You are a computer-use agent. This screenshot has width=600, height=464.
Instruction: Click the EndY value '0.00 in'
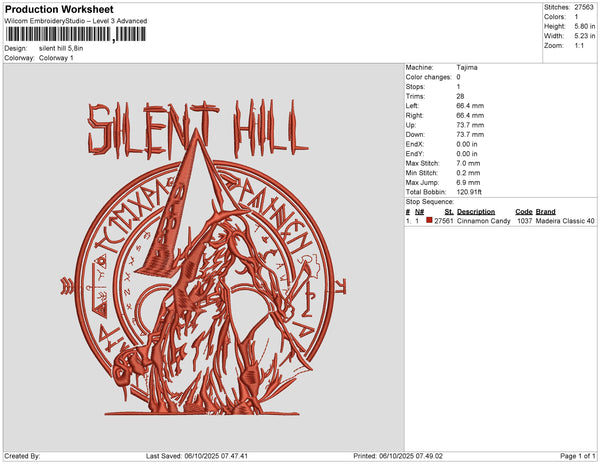click(x=467, y=154)
